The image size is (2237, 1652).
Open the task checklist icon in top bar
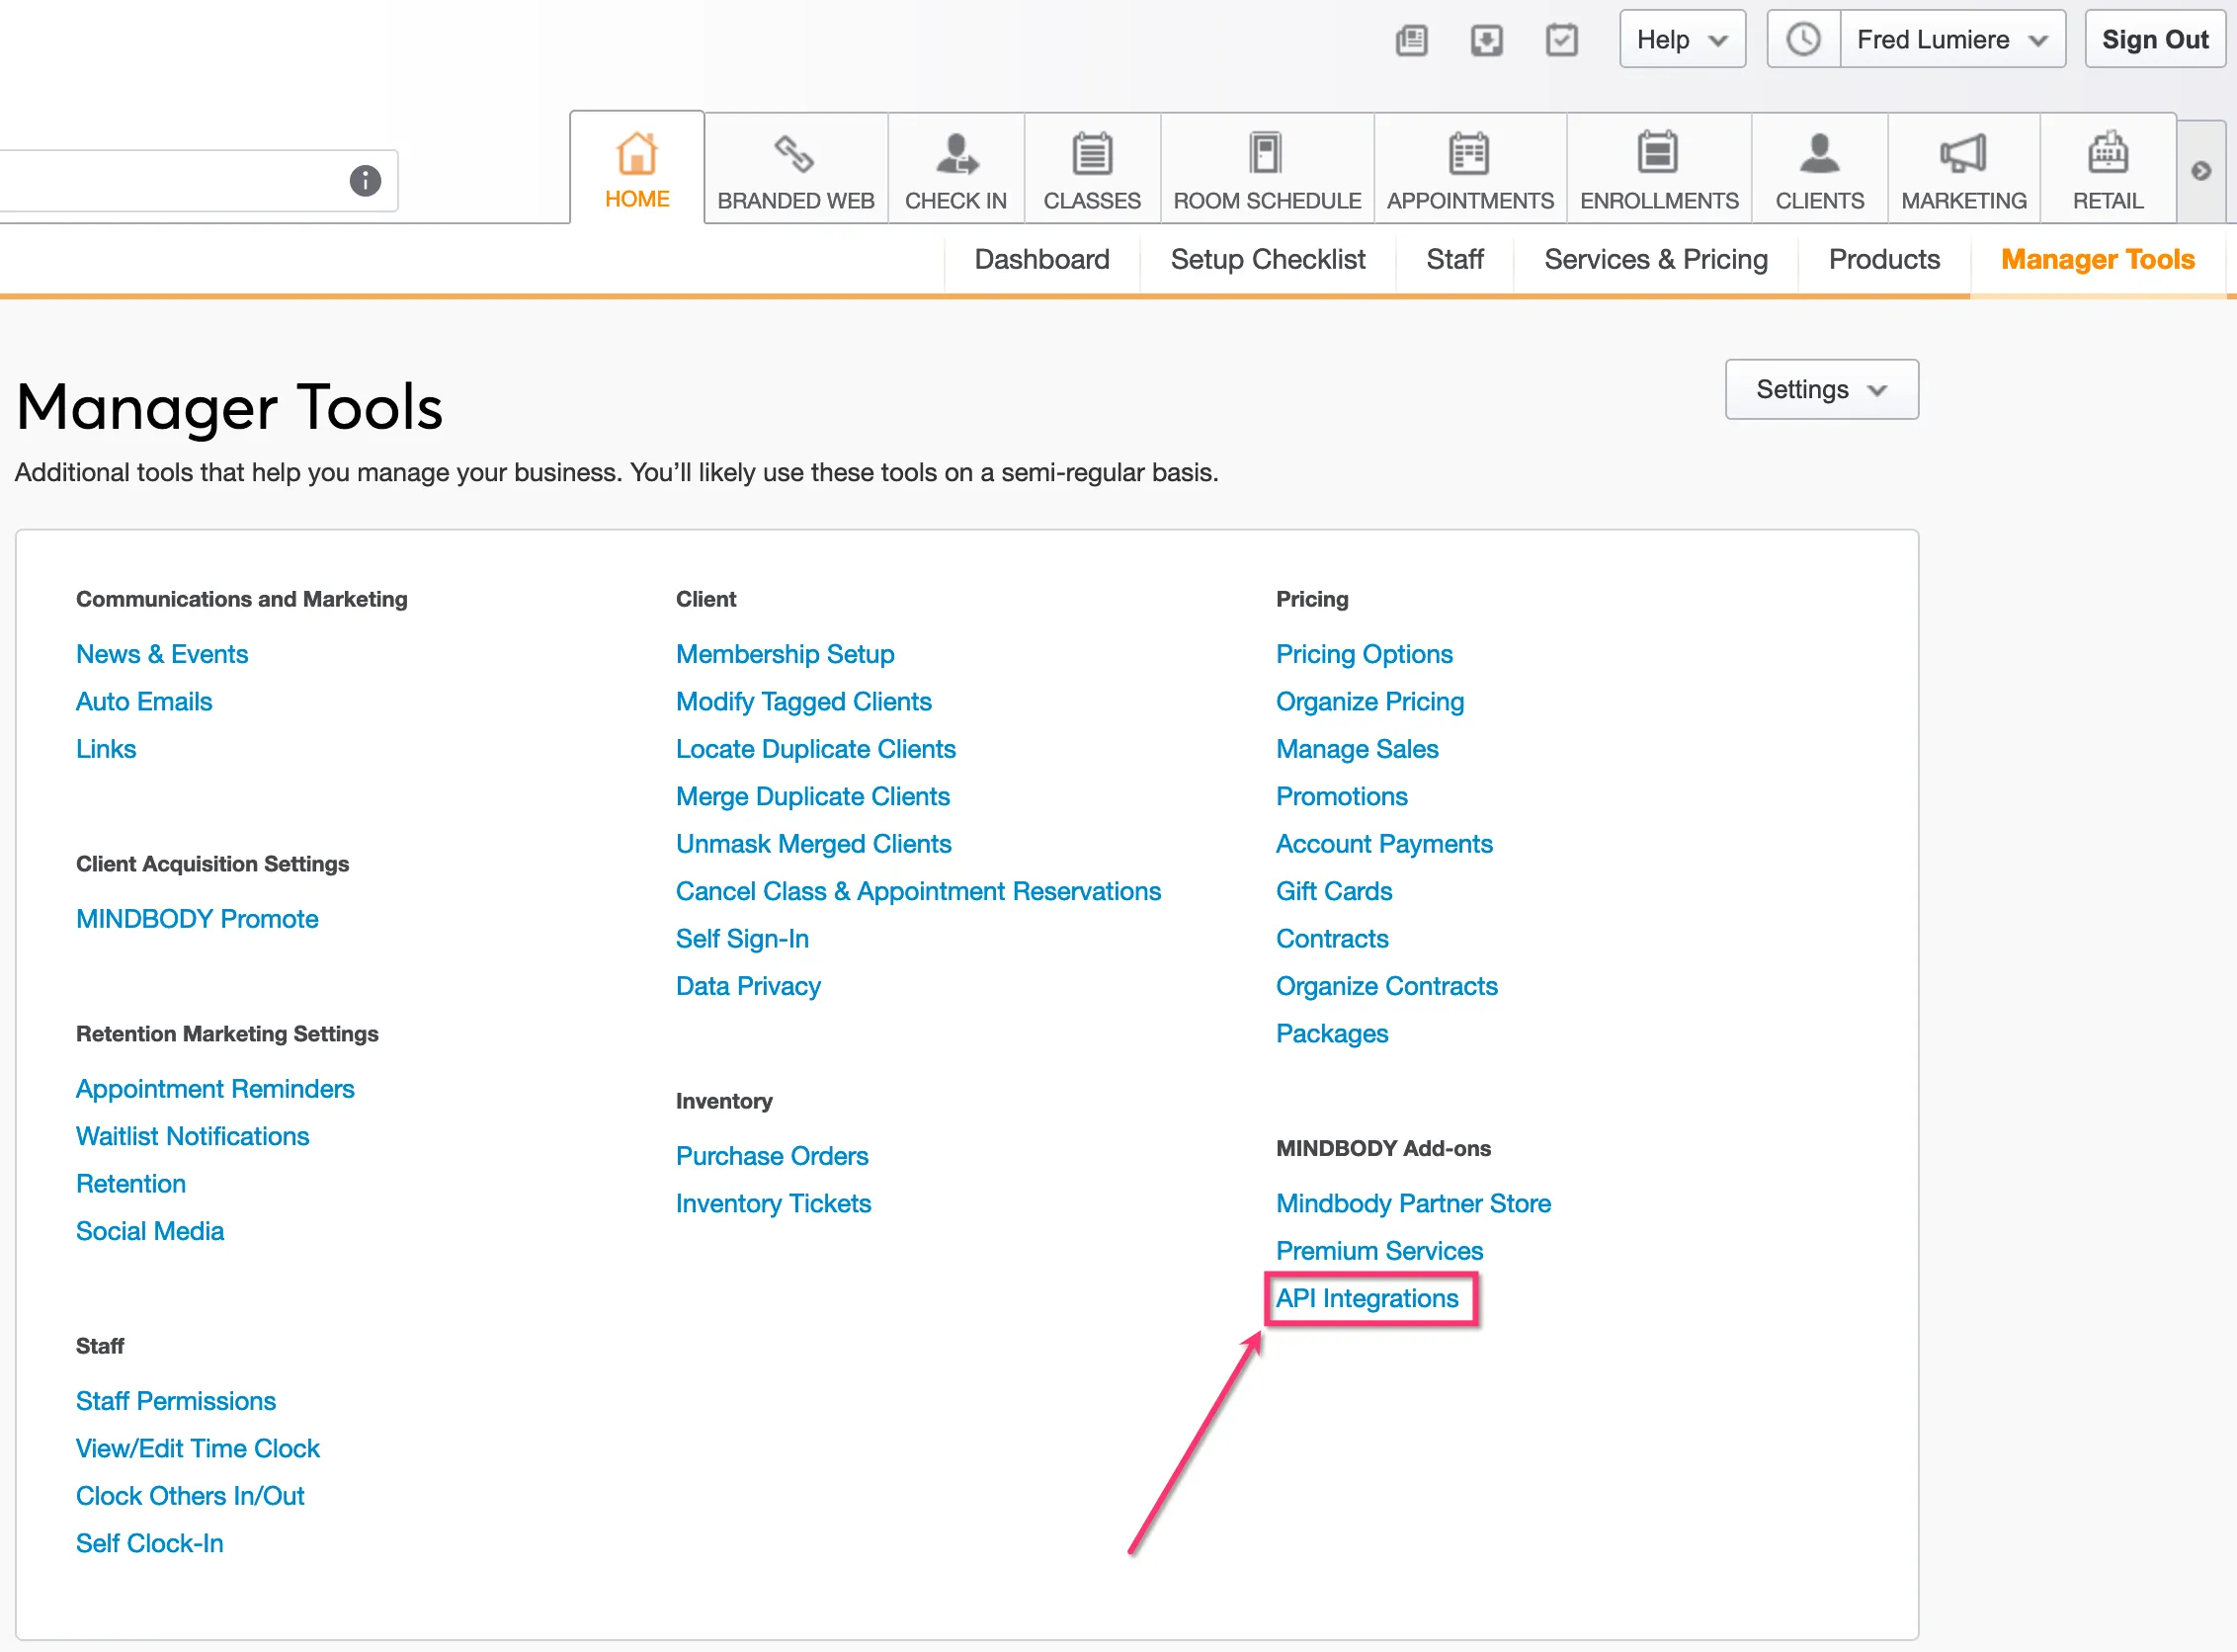tap(1561, 40)
